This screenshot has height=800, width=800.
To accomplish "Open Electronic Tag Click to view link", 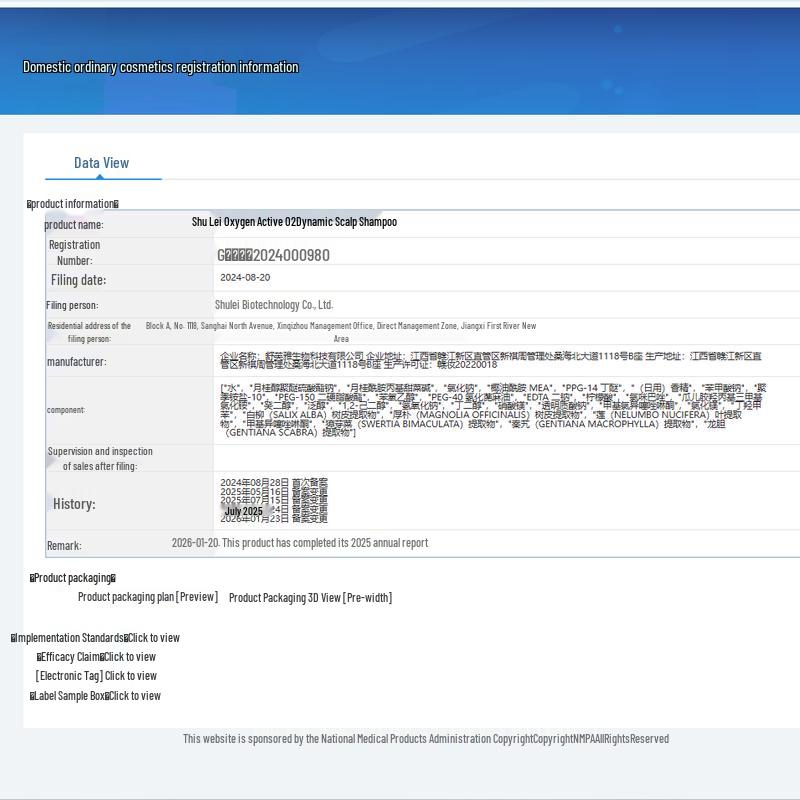I will click(x=96, y=676).
